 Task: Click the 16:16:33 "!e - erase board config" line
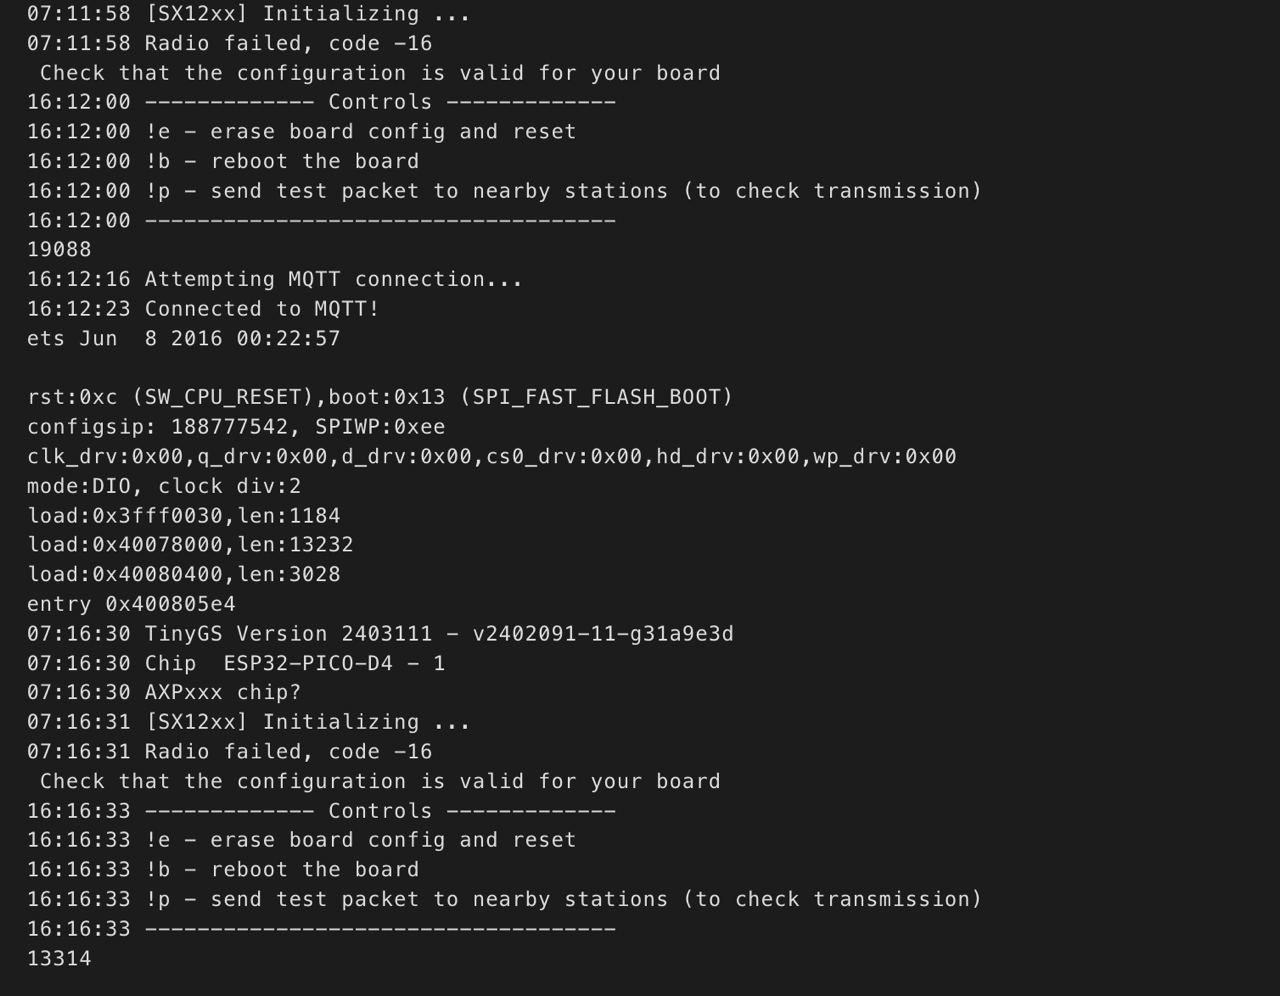tap(302, 840)
